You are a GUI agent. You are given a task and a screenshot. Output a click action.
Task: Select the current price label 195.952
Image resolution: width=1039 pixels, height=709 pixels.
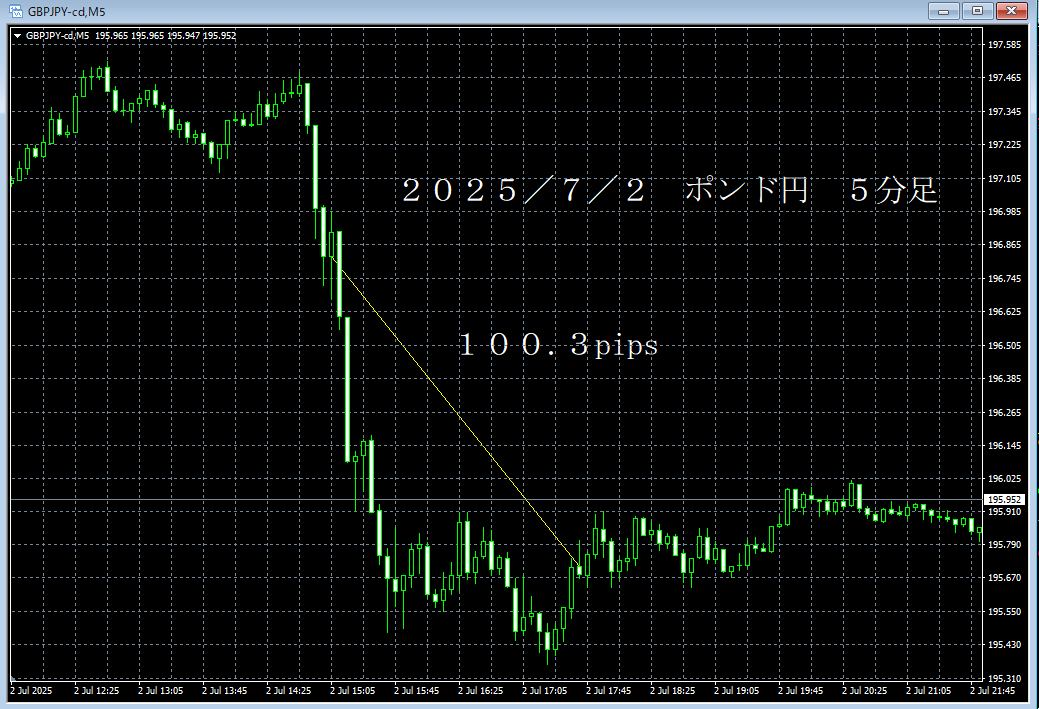coord(1005,500)
